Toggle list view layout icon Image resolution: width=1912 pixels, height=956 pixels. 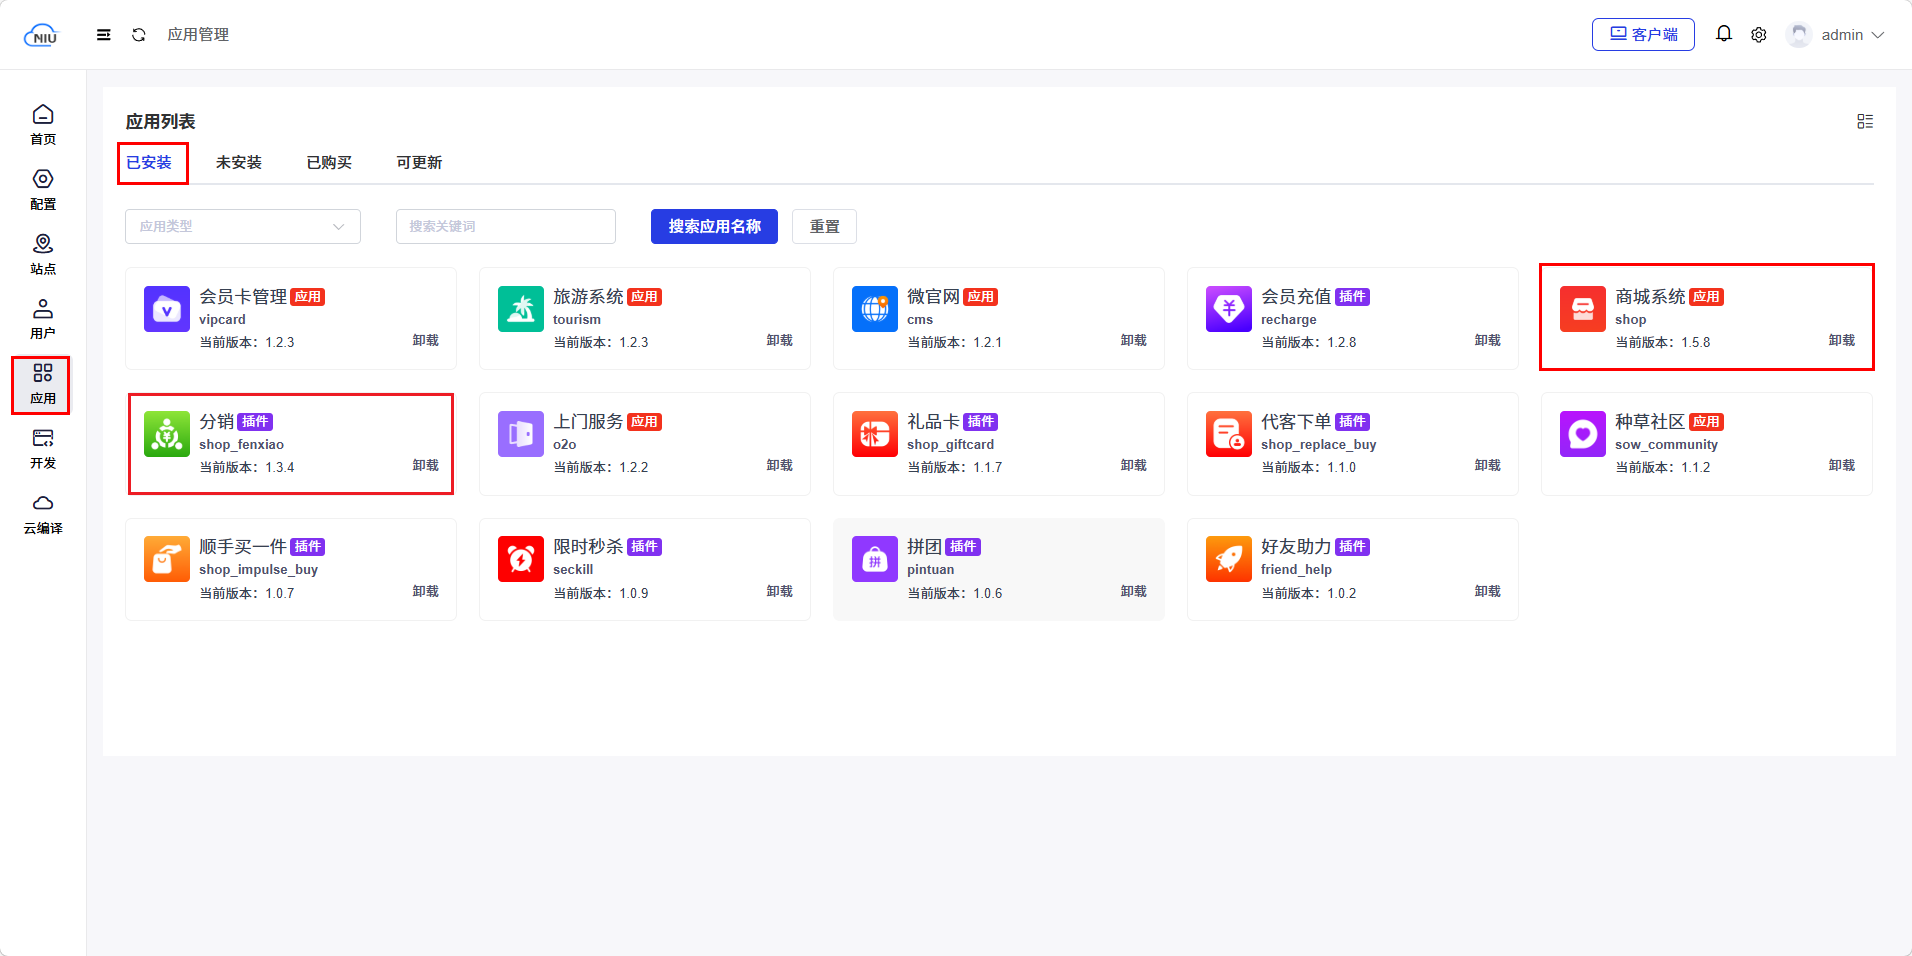click(x=1864, y=121)
